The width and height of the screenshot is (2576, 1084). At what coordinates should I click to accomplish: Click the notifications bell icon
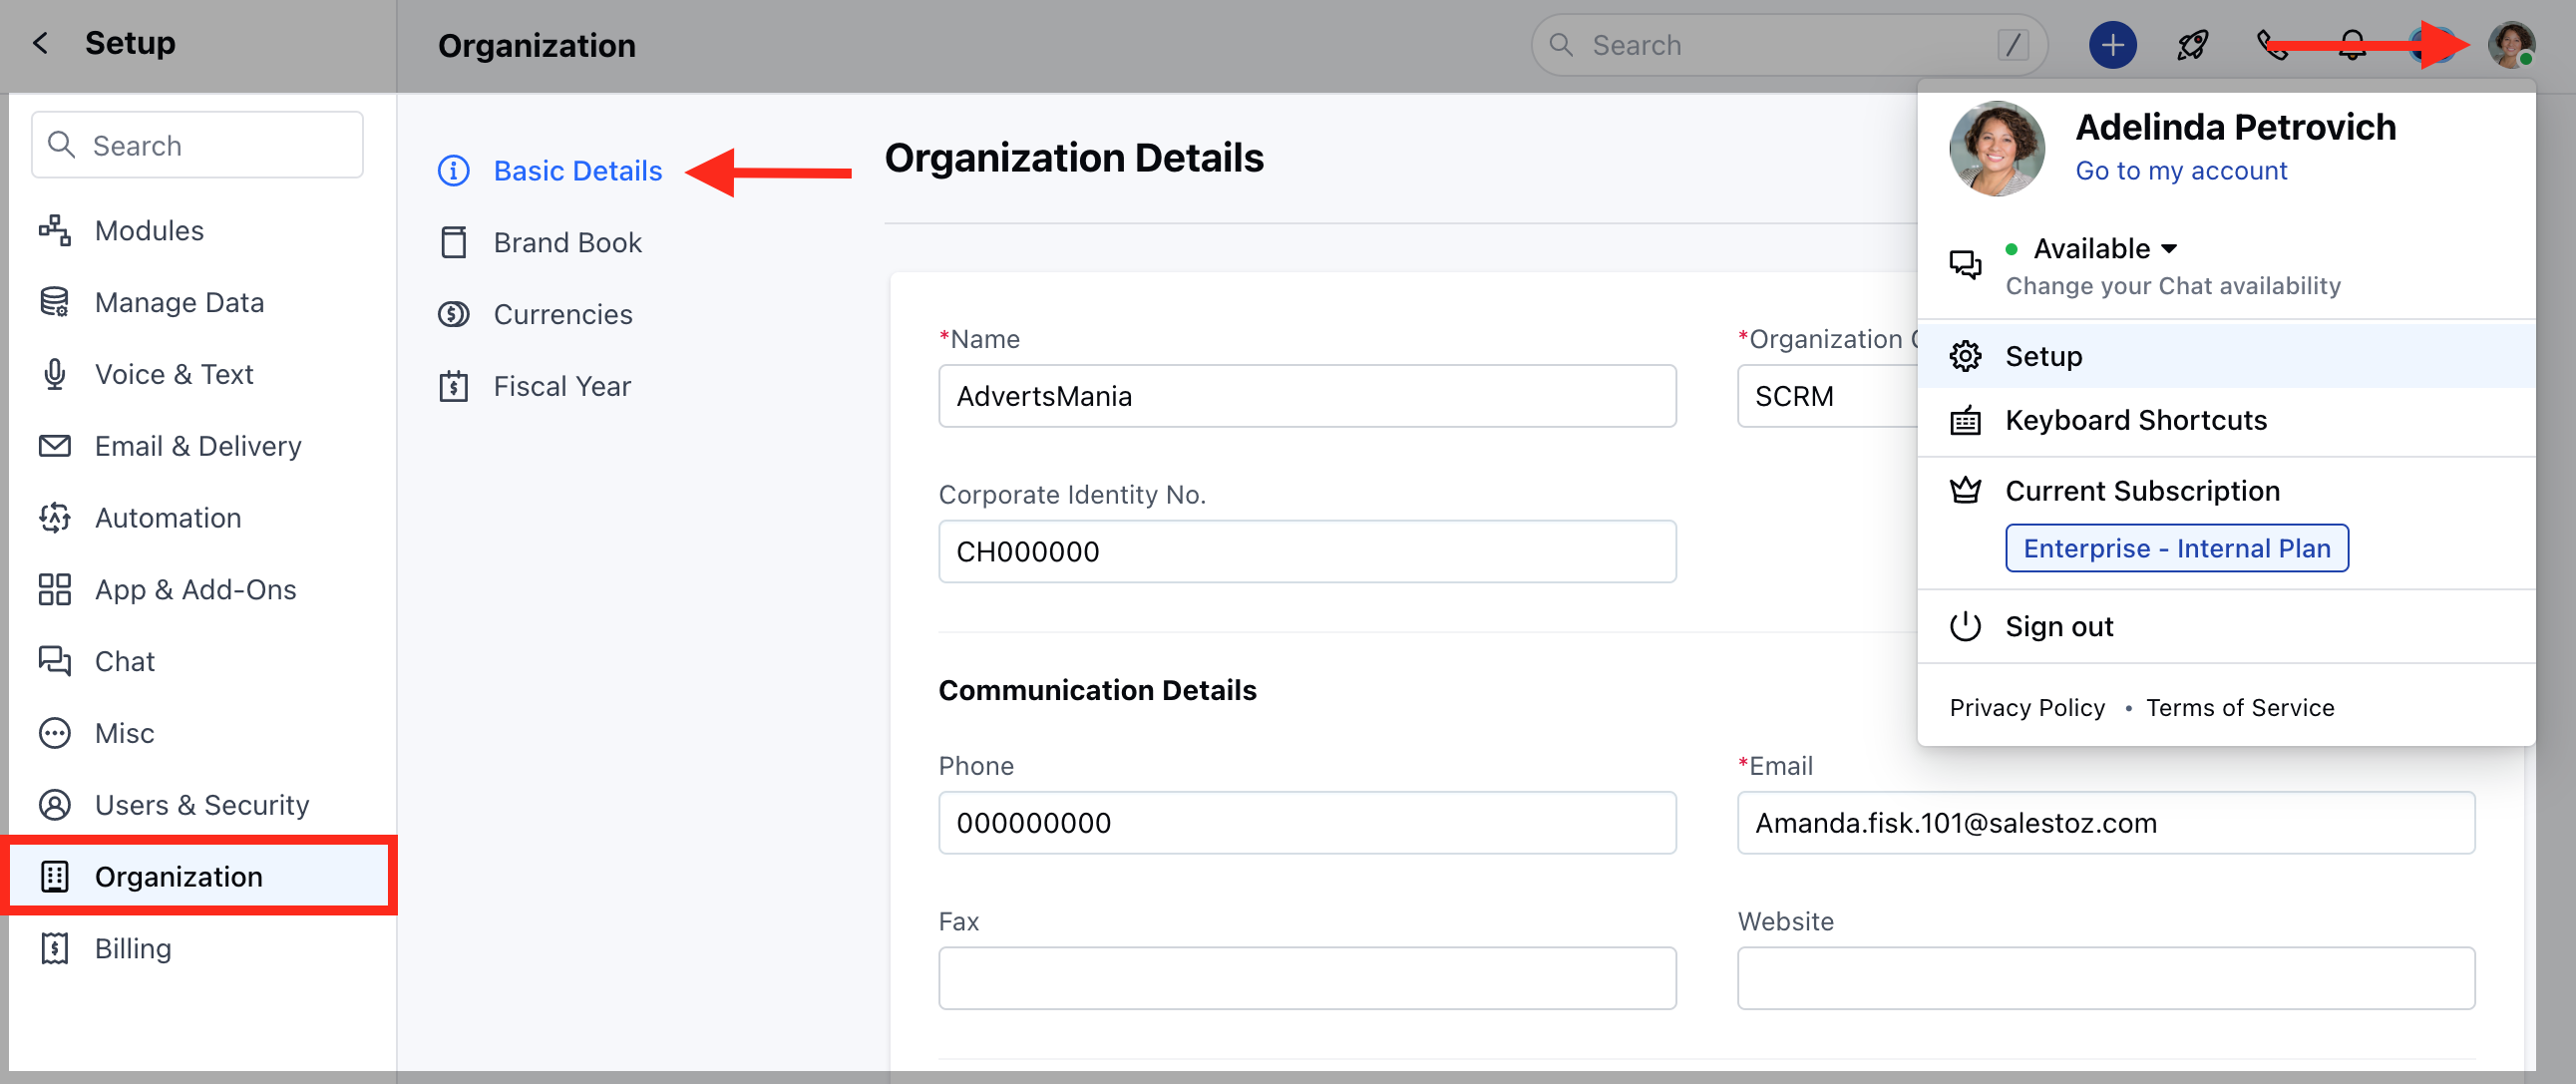point(2352,45)
